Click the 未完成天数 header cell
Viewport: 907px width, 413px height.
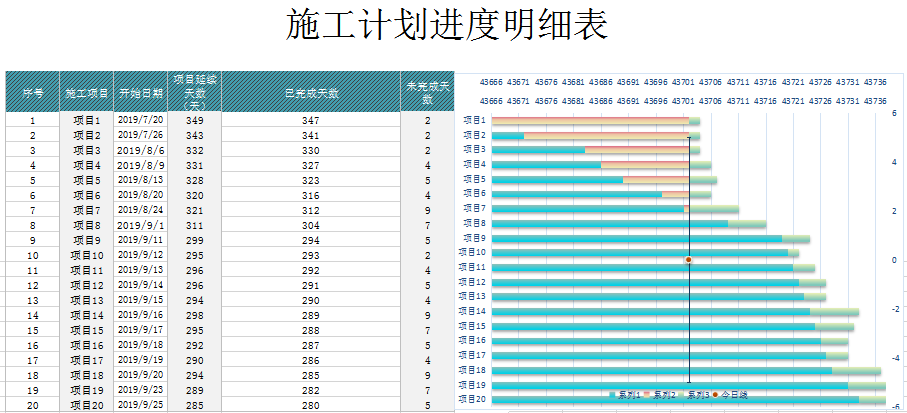(x=427, y=92)
